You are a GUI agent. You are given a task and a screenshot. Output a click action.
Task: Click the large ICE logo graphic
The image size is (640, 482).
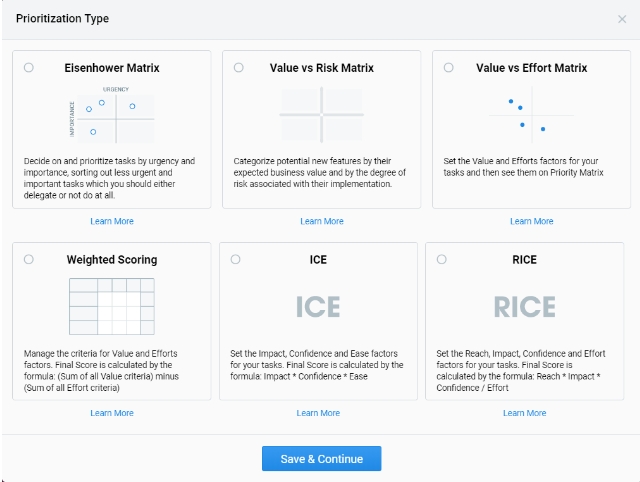coord(318,307)
